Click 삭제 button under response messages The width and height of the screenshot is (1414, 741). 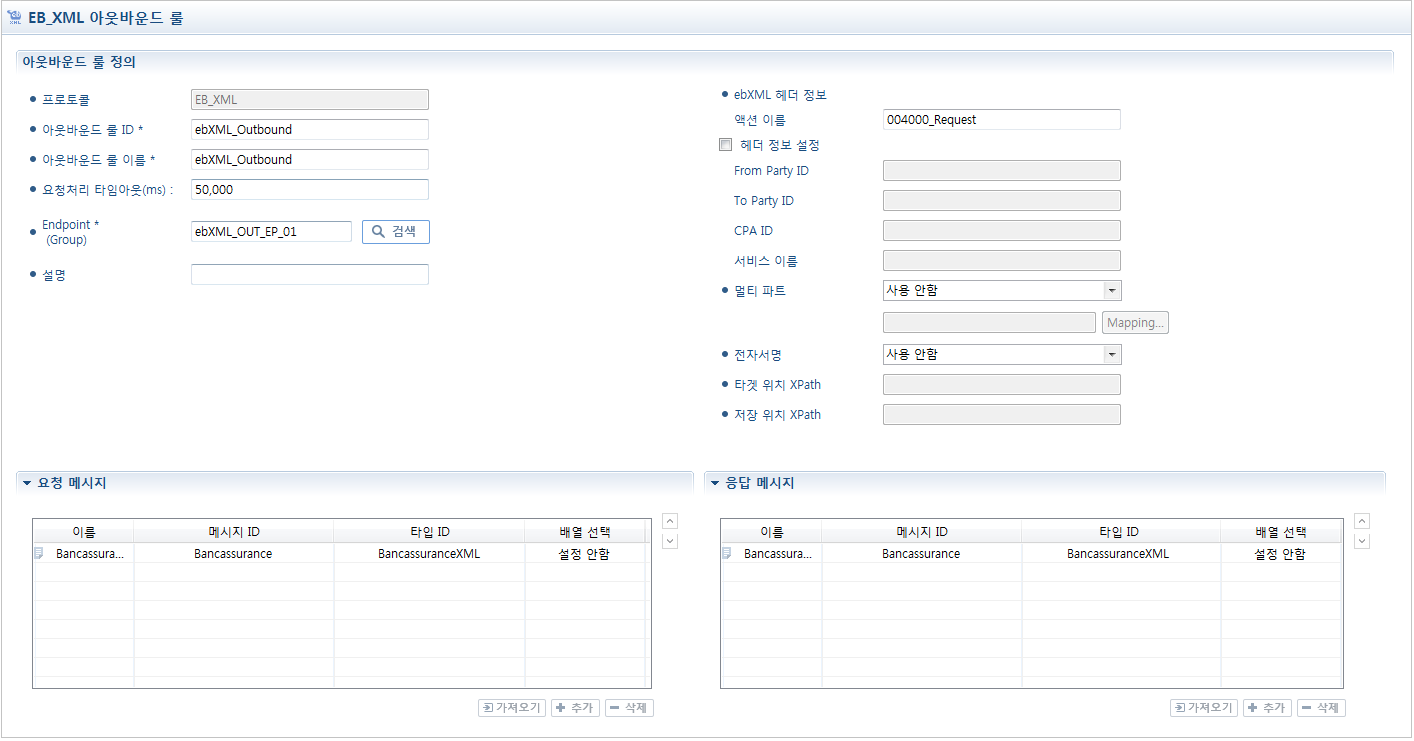tap(1321, 708)
